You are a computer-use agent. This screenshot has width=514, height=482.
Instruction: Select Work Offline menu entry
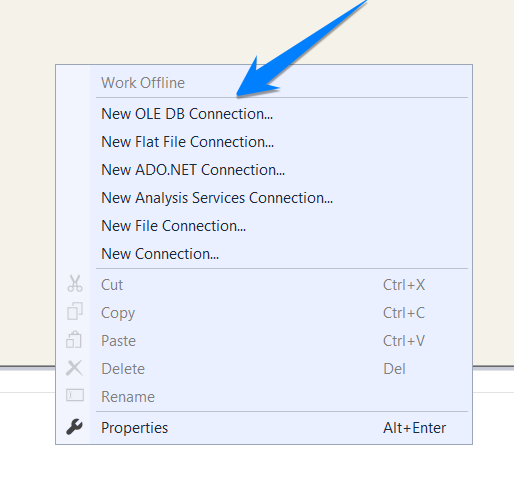pyautogui.click(x=143, y=83)
